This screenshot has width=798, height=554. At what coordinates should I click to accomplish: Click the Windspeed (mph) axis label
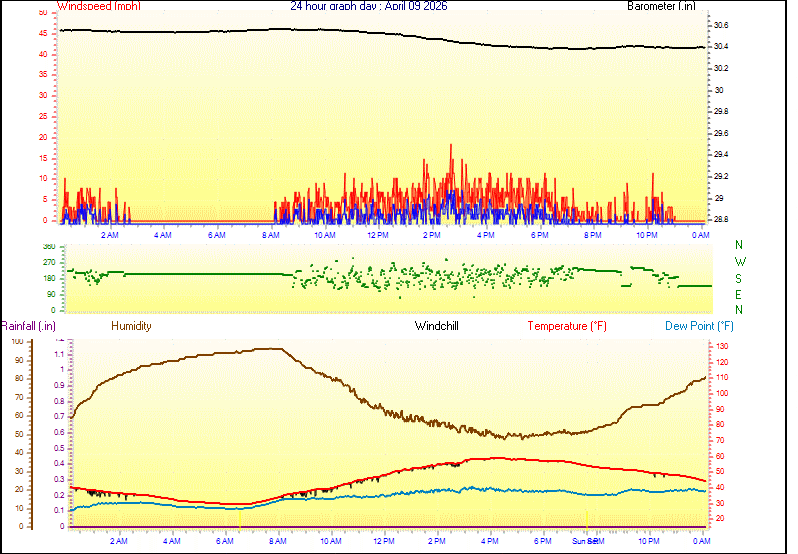point(99,6)
